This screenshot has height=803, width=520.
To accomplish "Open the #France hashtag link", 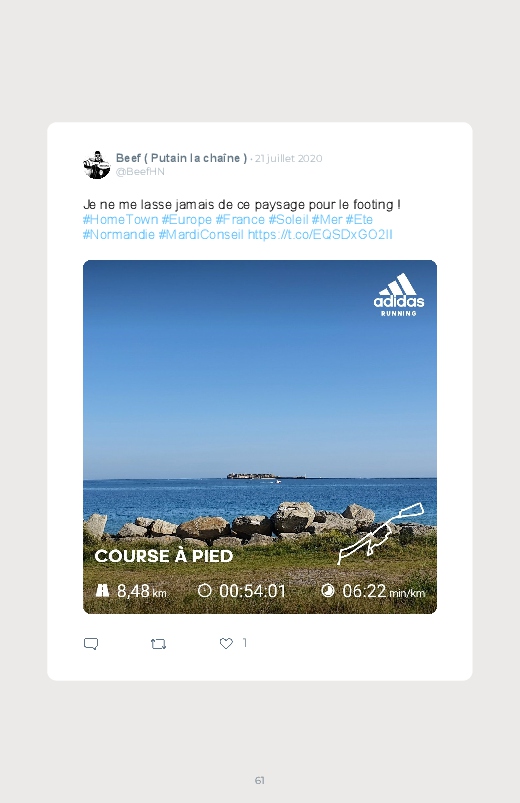I will (x=240, y=220).
